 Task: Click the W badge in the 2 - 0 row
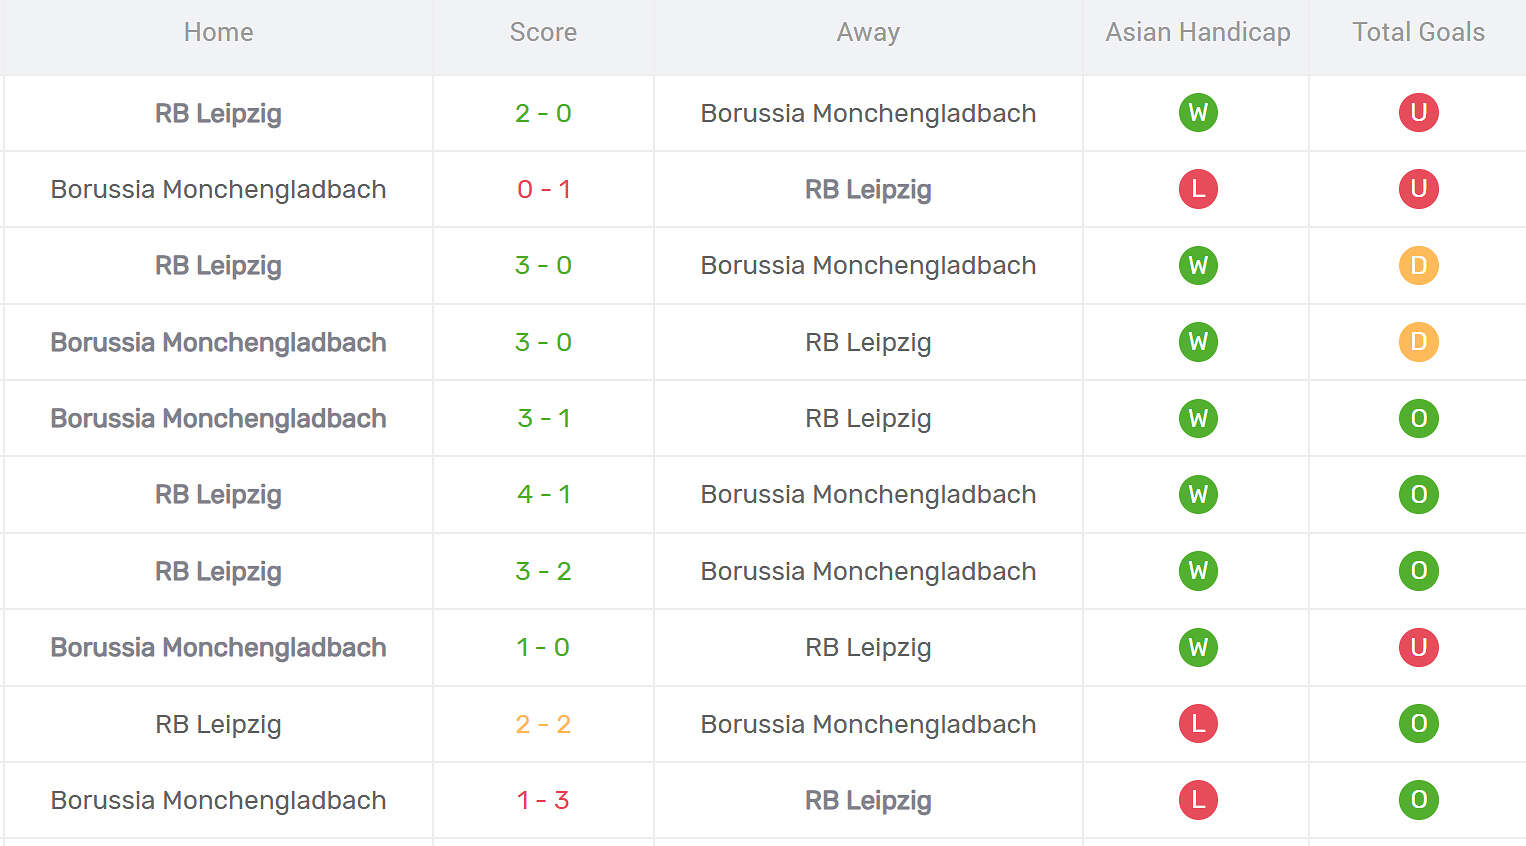click(1198, 113)
